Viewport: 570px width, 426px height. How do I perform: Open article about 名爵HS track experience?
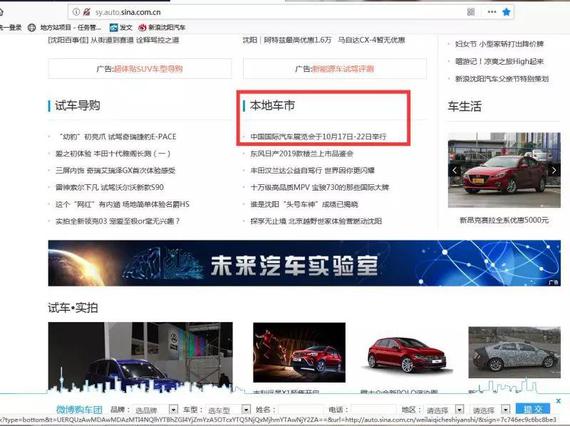[123, 204]
